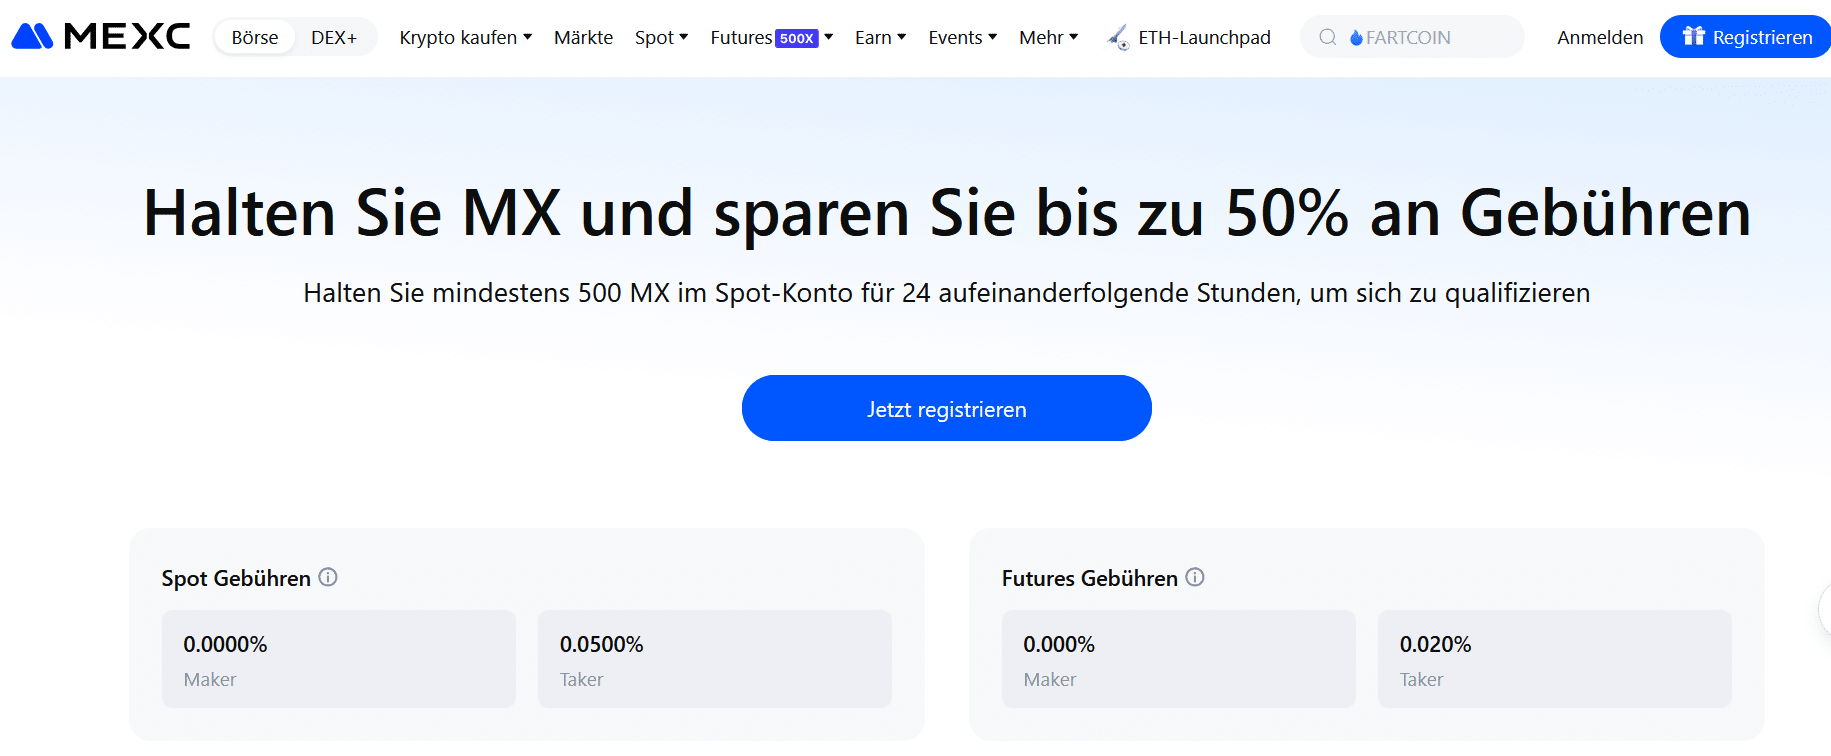Screen dimensions: 1831x756
Task: Expand the Krypto kaufen dropdown
Action: pos(466,37)
